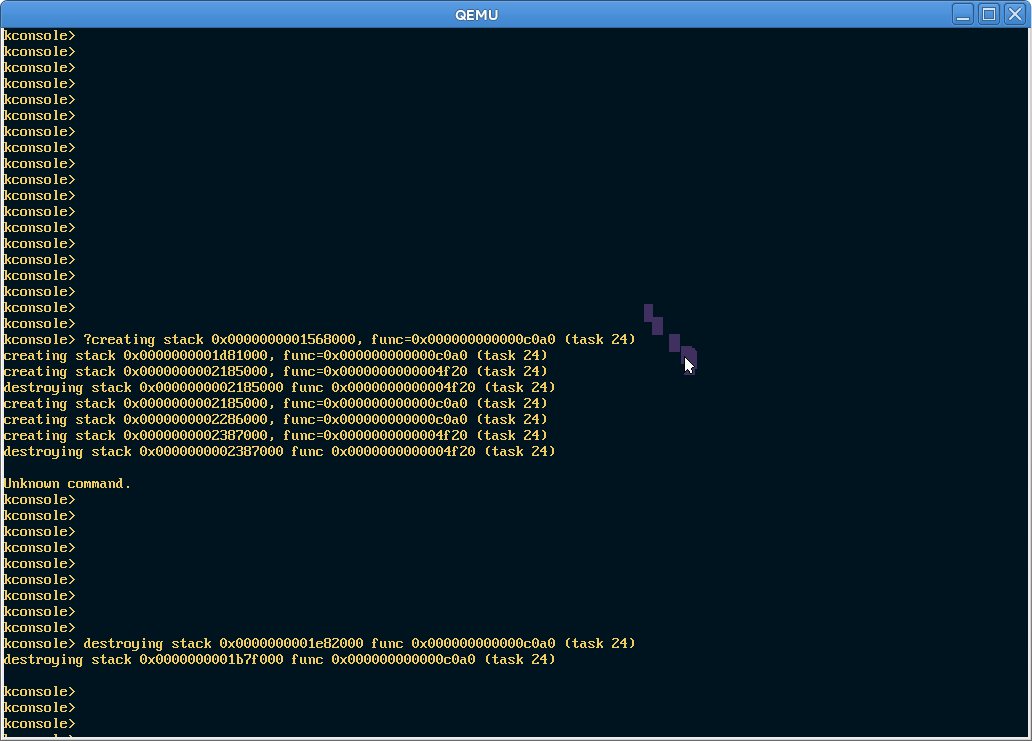Click 'destroying stack 0x0000000002387000' line

(x=279, y=451)
